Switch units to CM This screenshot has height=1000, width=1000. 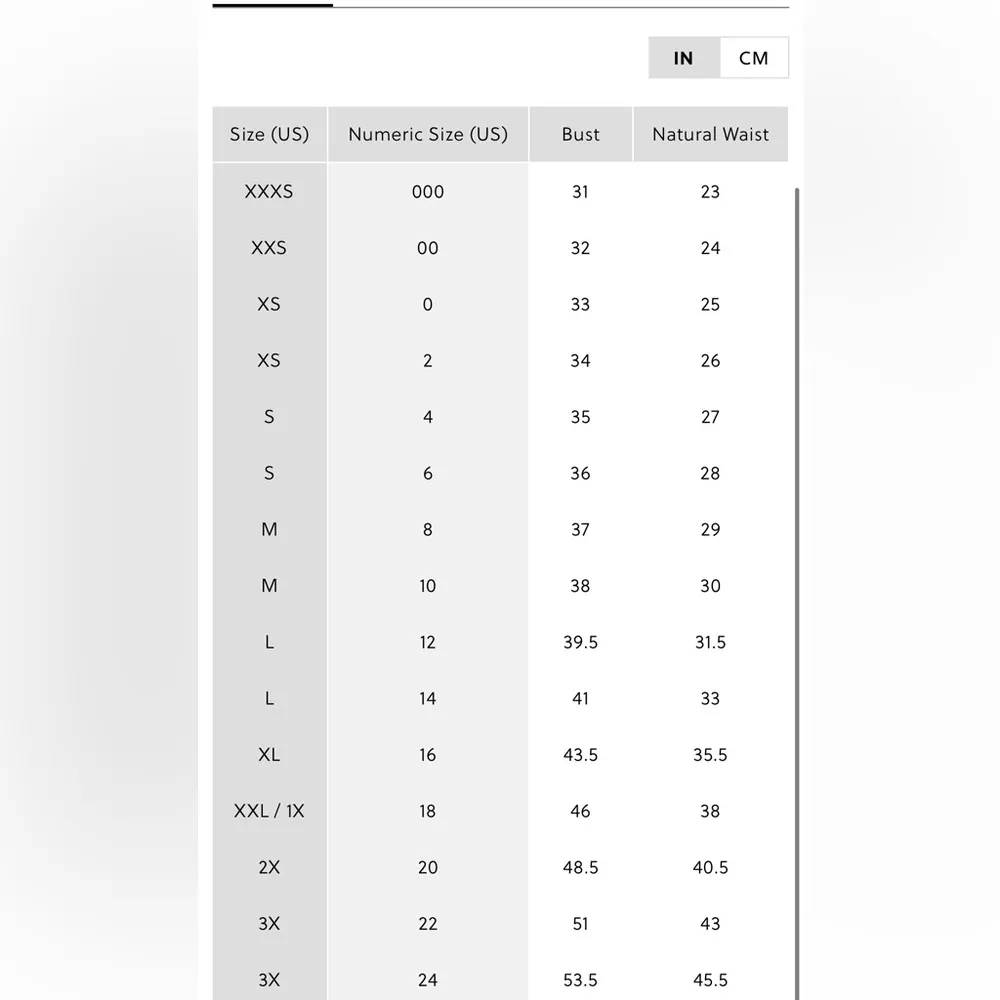click(x=753, y=58)
